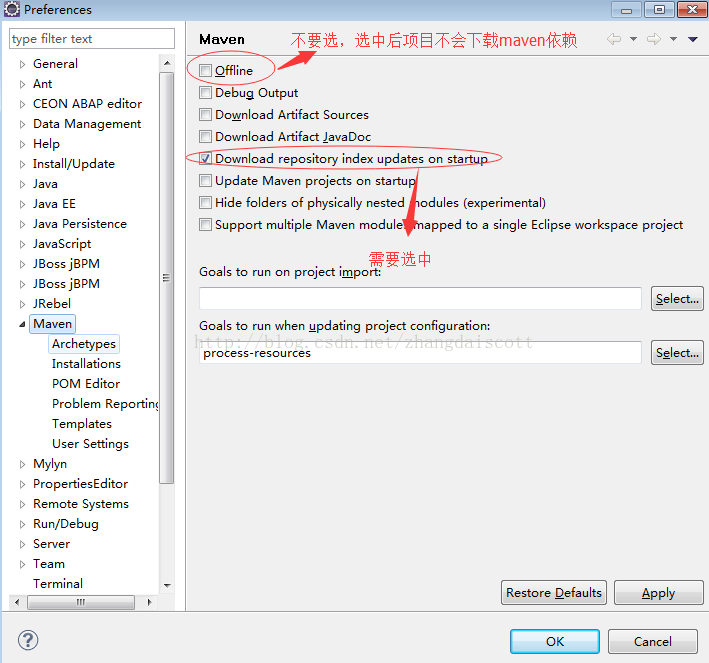Select the Java Persistence item
This screenshot has width=709, height=663.
(80, 223)
